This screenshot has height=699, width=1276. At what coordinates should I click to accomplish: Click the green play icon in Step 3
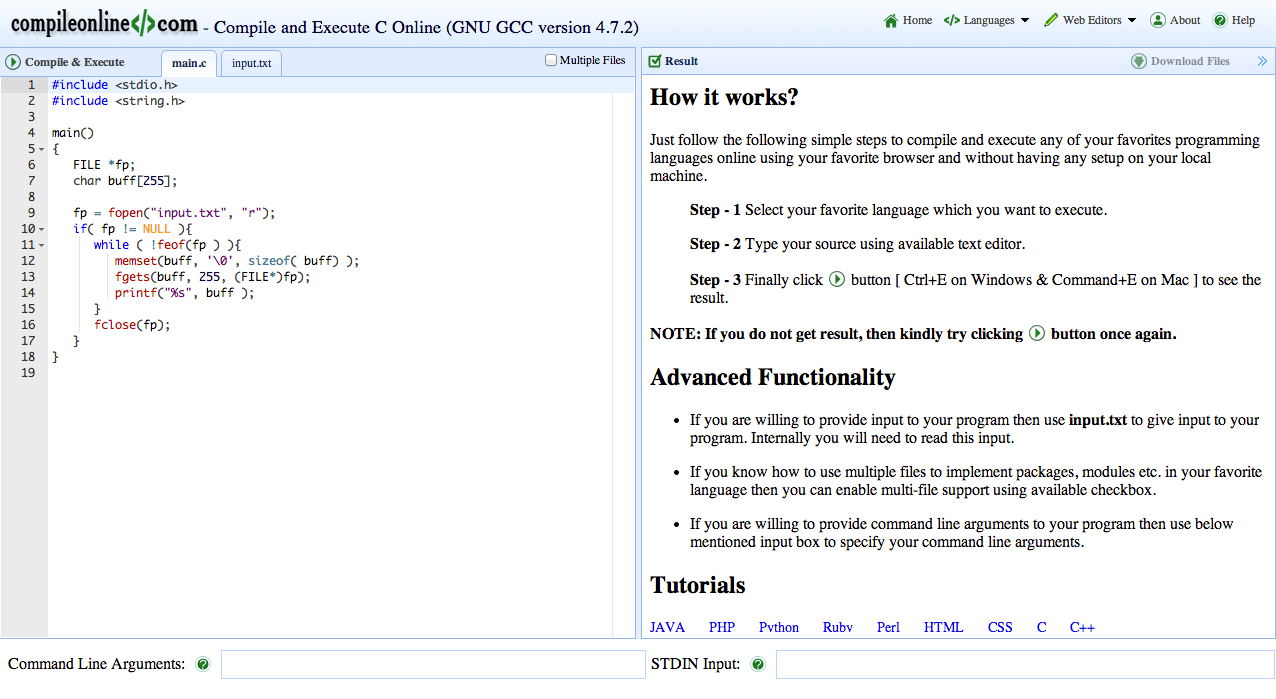coord(836,279)
